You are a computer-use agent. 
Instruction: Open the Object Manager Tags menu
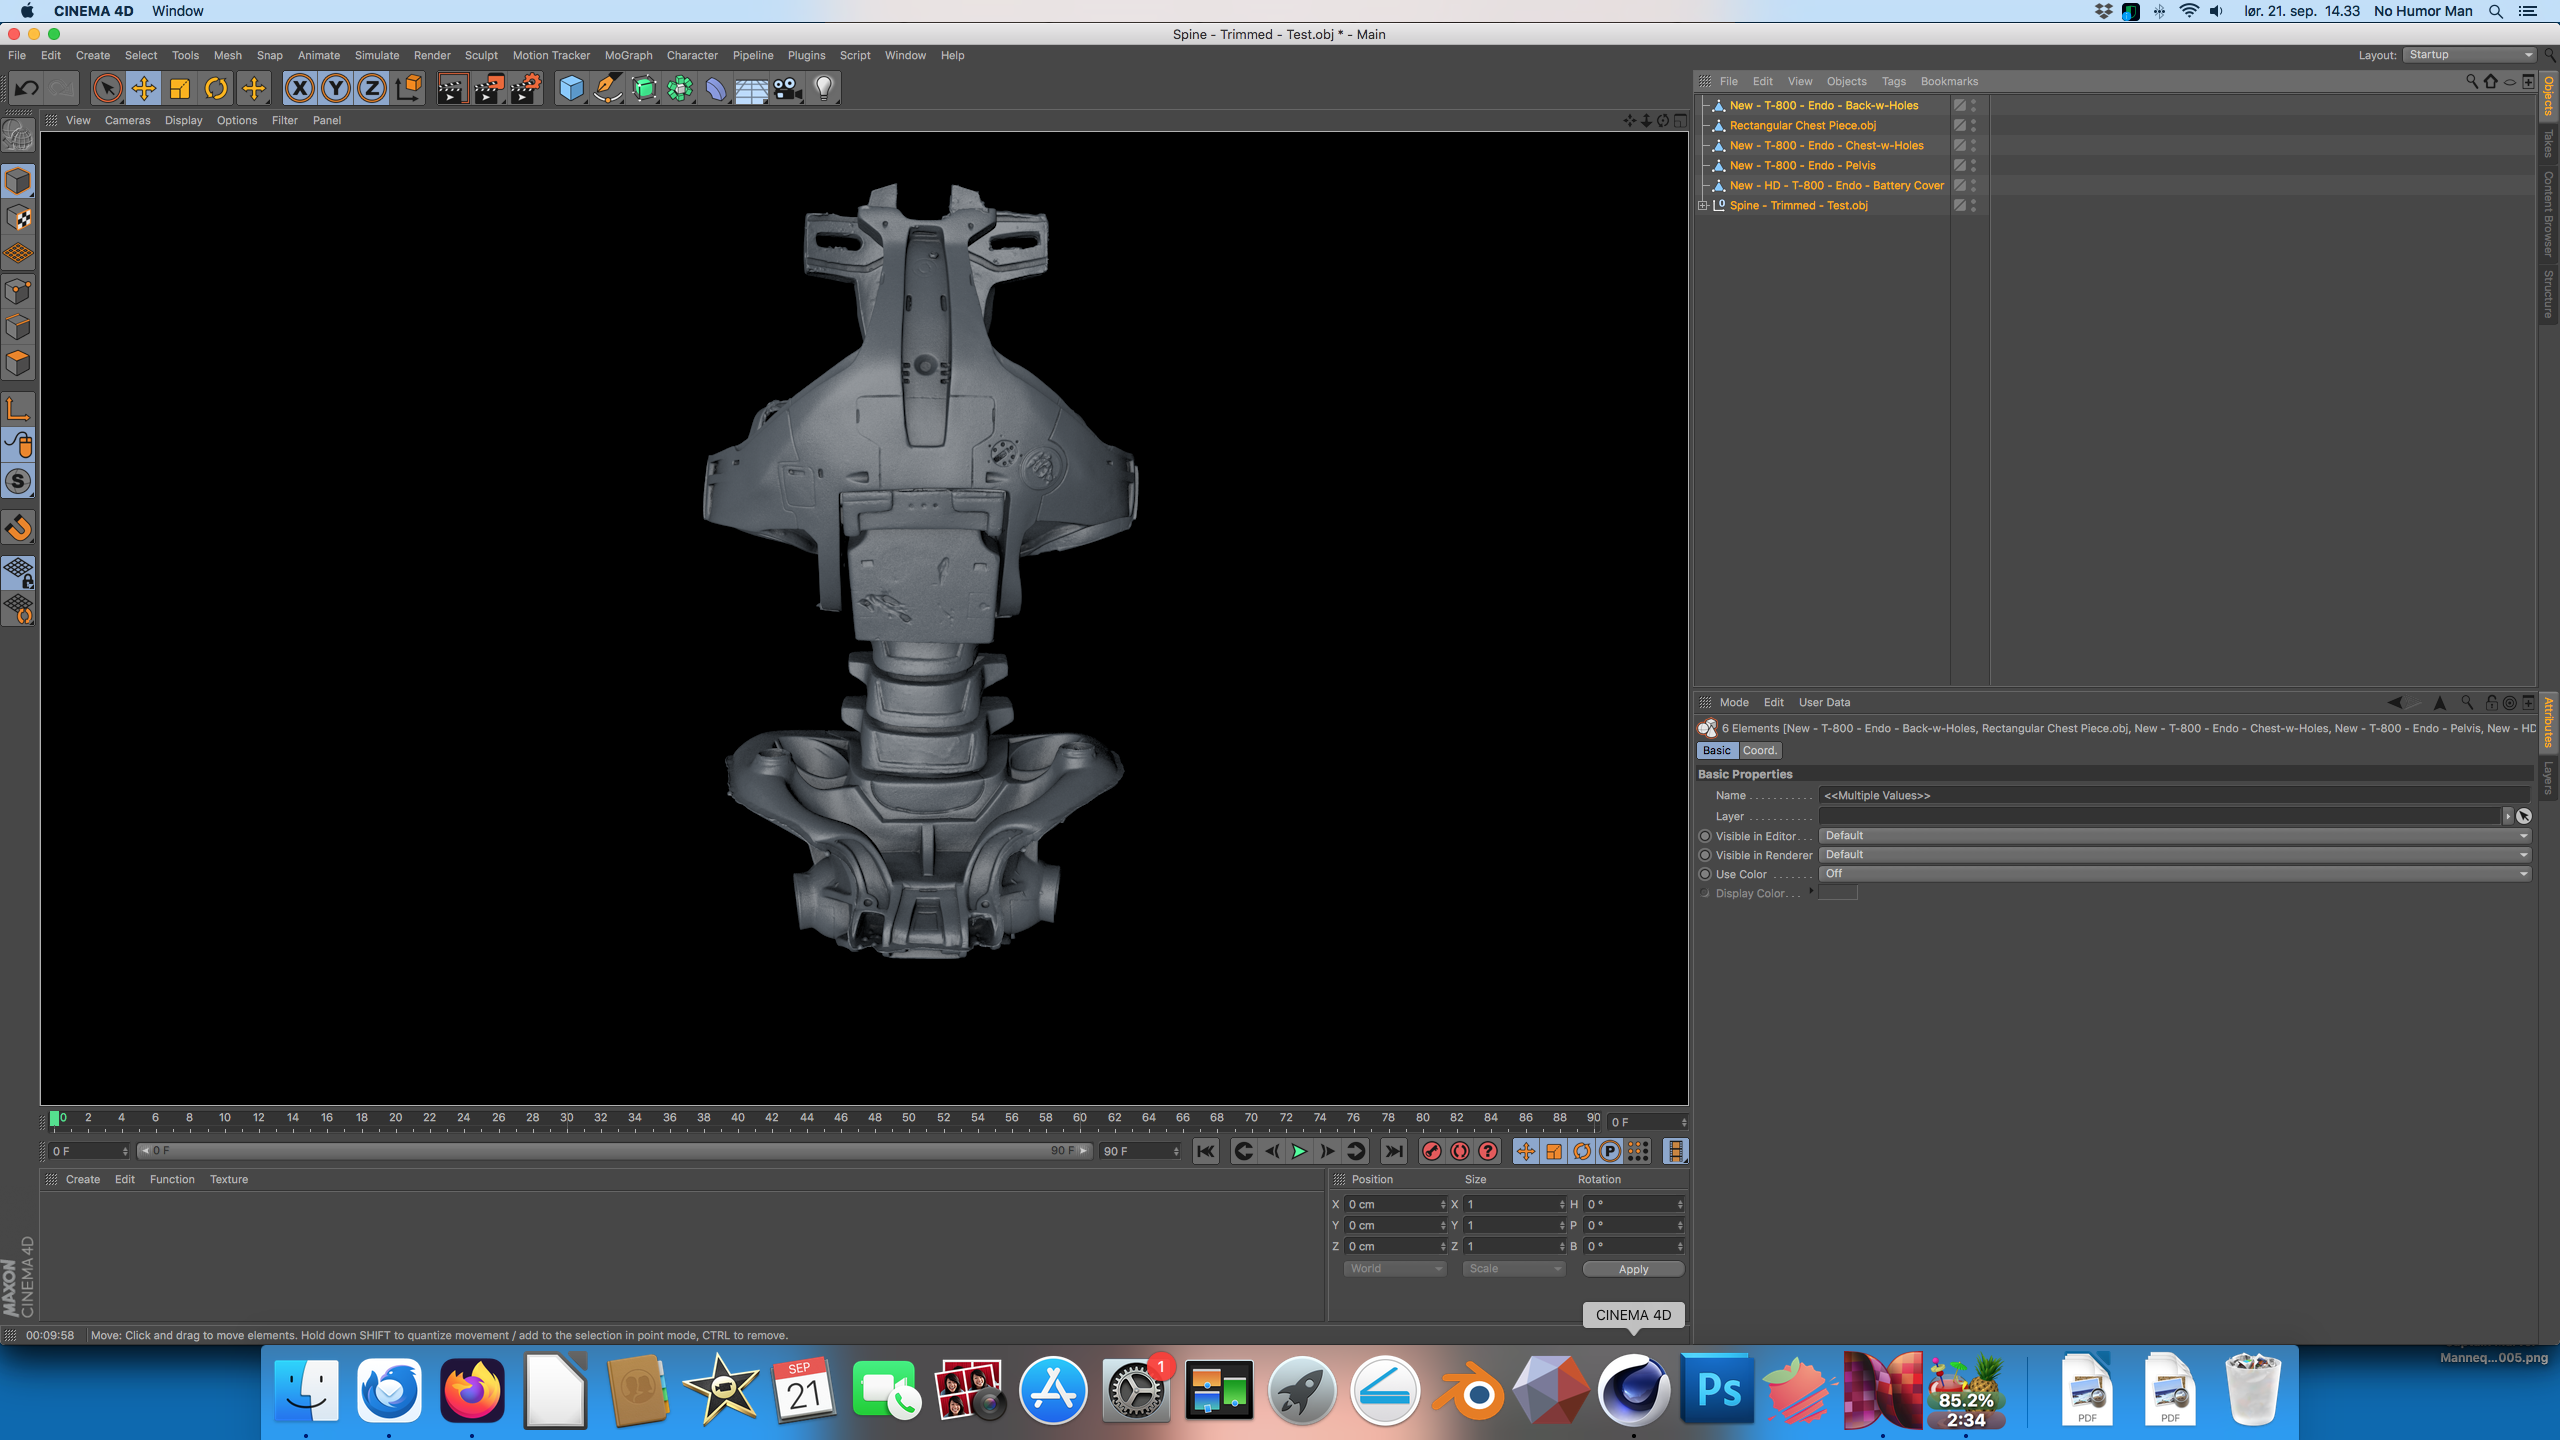click(x=1893, y=81)
